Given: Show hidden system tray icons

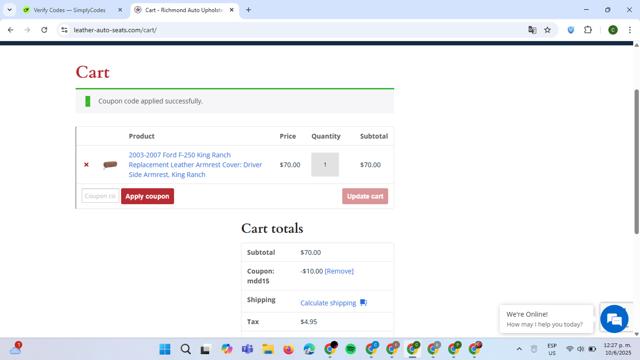Looking at the screenshot, I should coord(519,349).
